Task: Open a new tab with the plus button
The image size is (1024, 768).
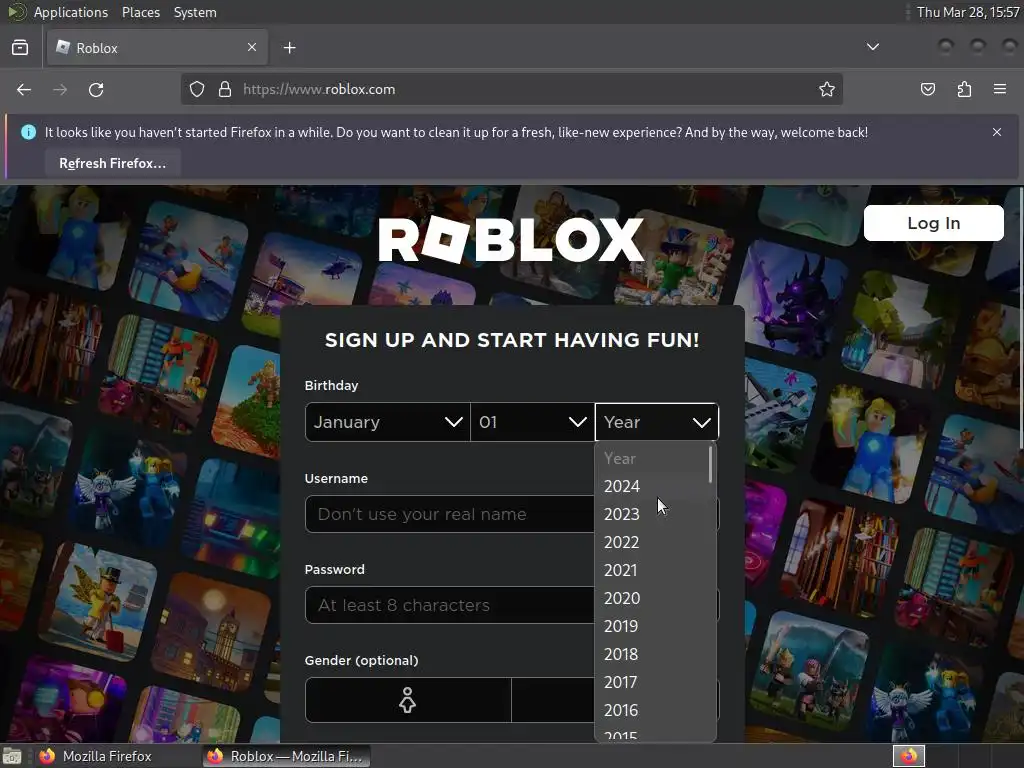Action: click(289, 48)
